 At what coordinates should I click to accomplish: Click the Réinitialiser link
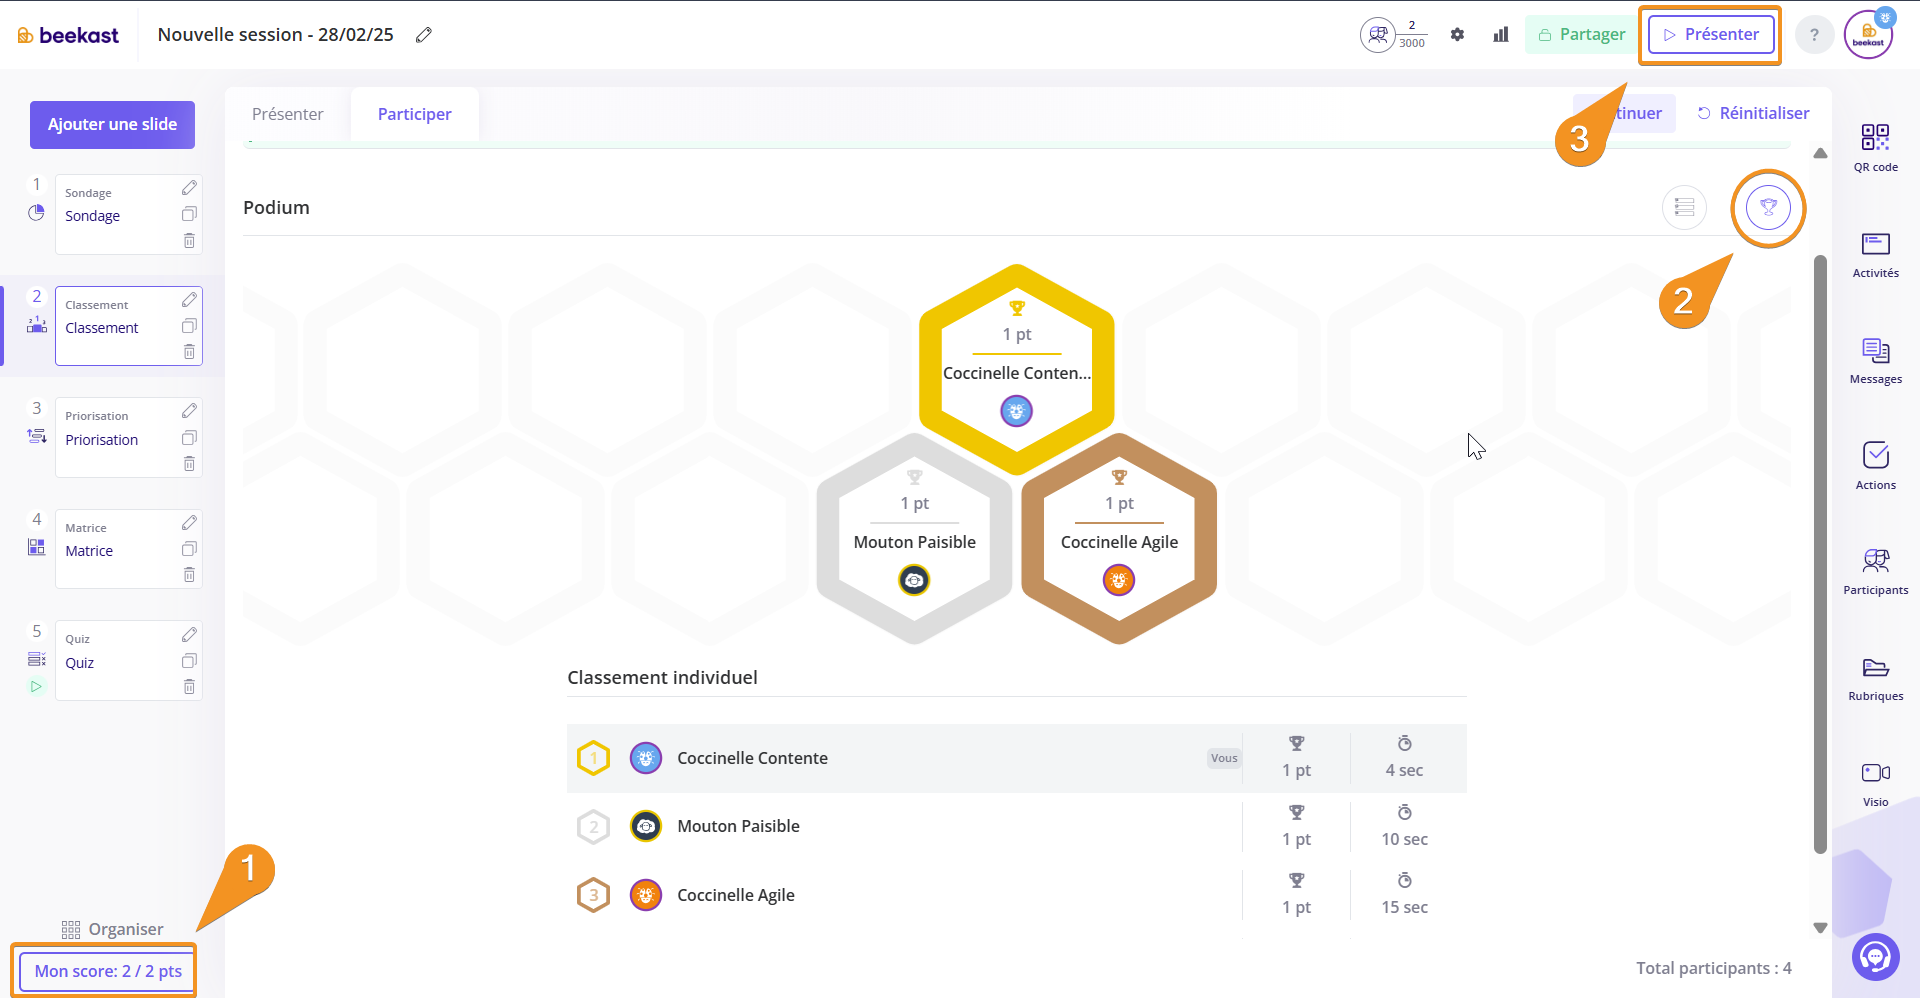[1753, 114]
